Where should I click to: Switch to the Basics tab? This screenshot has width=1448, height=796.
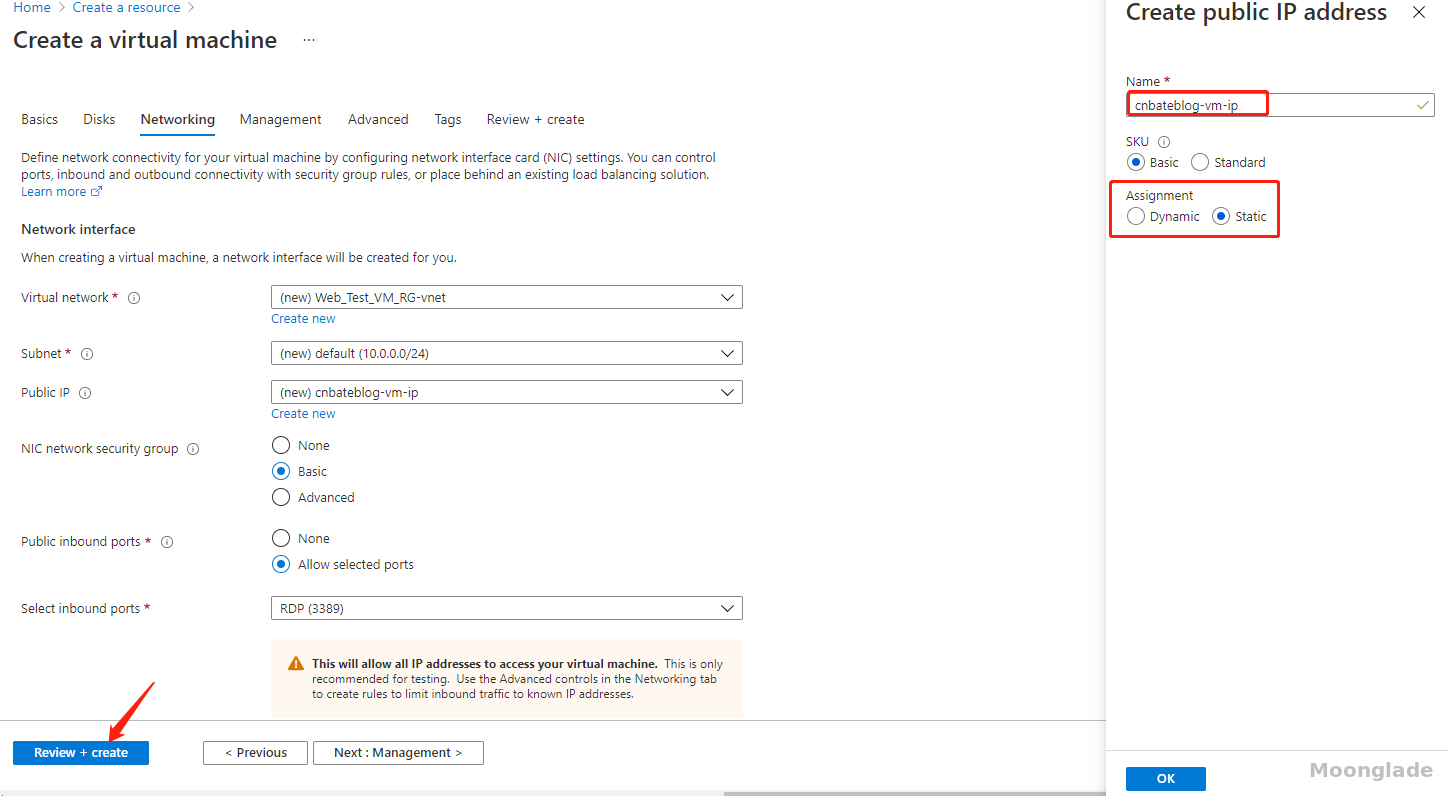(x=40, y=119)
